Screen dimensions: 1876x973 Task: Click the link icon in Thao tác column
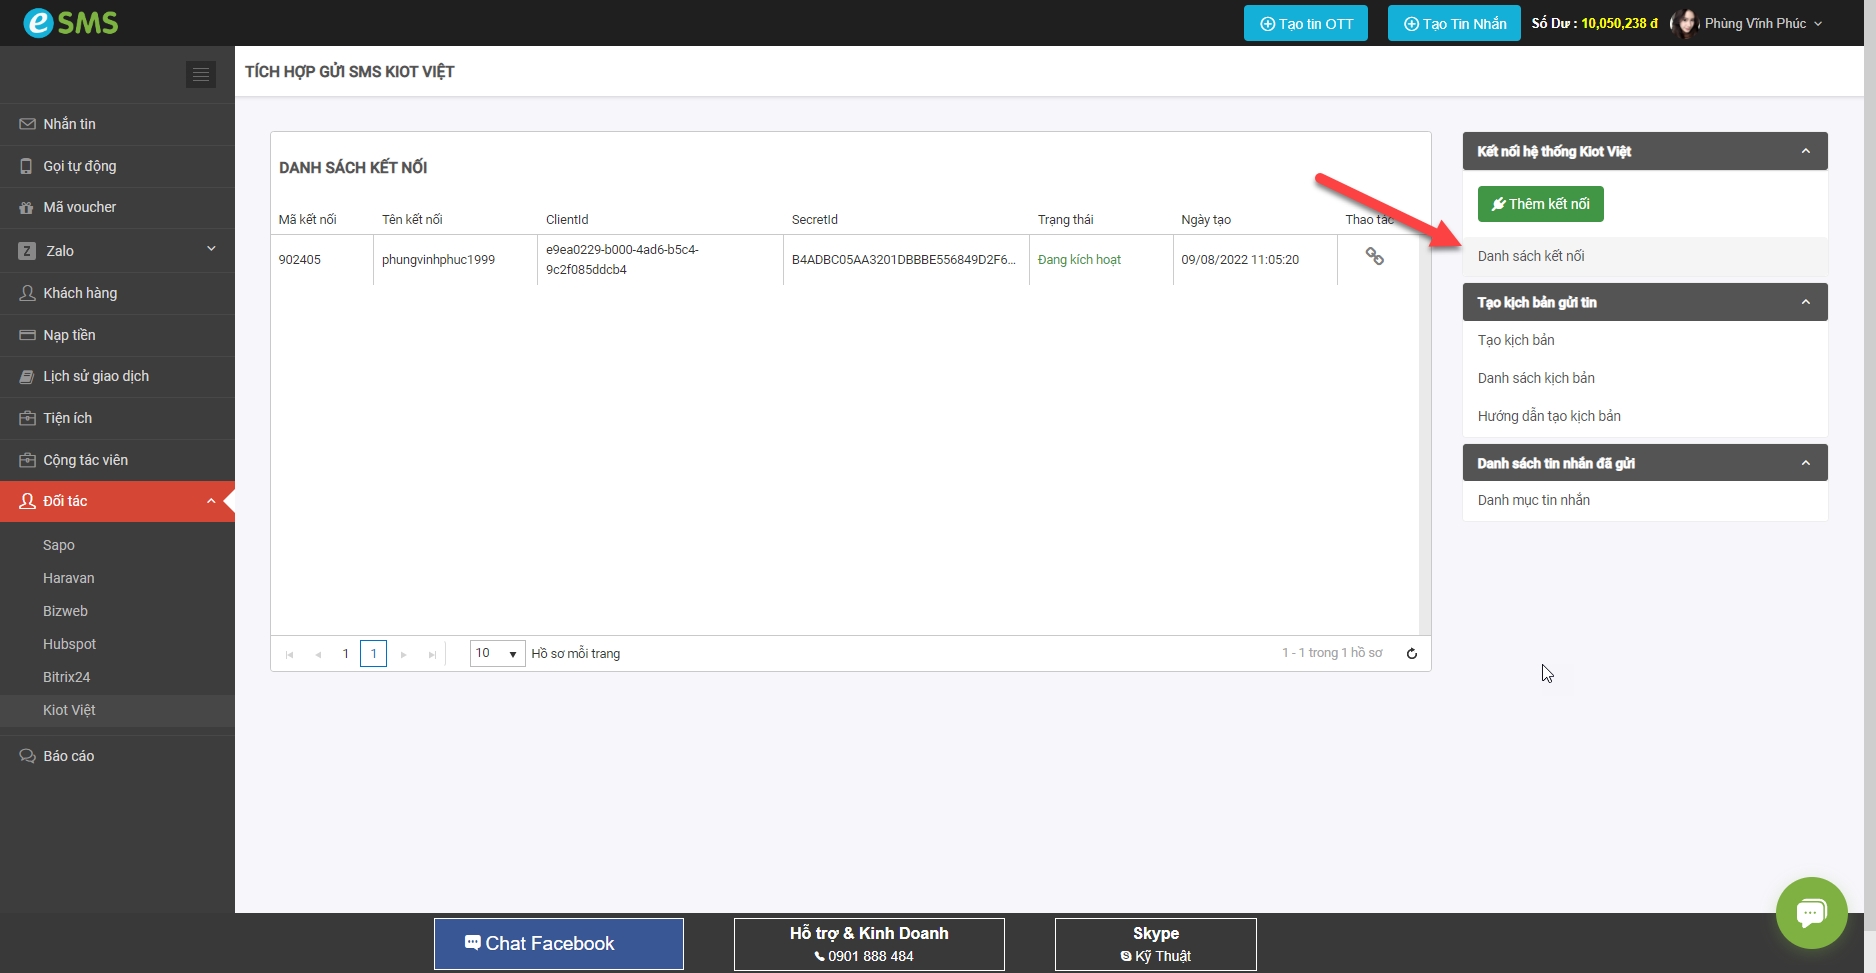pos(1375,257)
